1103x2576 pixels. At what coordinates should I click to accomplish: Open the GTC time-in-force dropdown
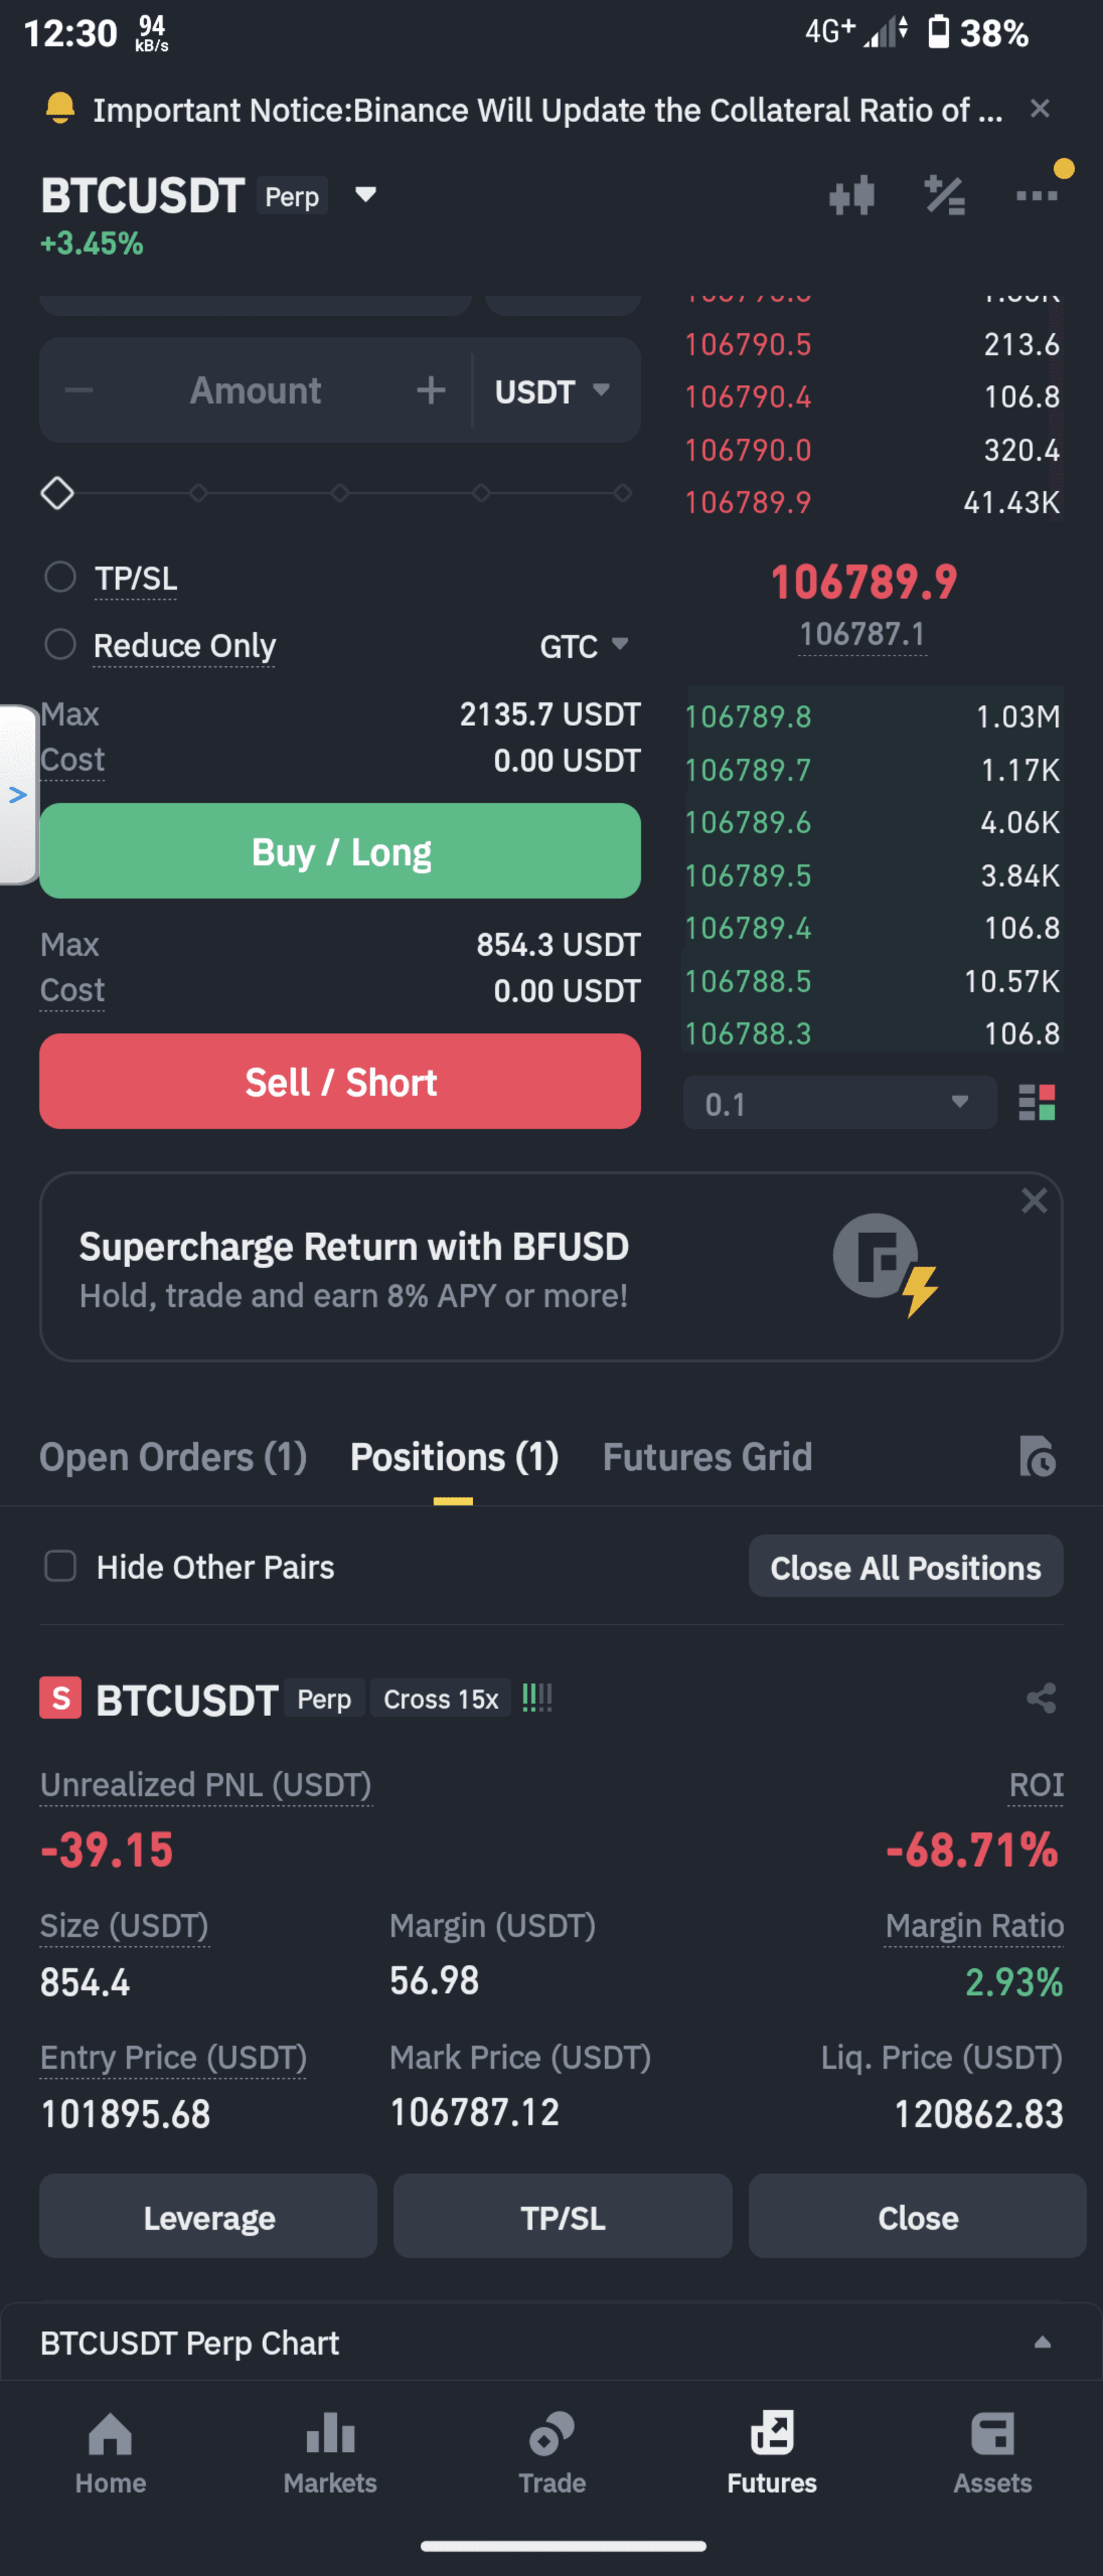click(x=584, y=646)
